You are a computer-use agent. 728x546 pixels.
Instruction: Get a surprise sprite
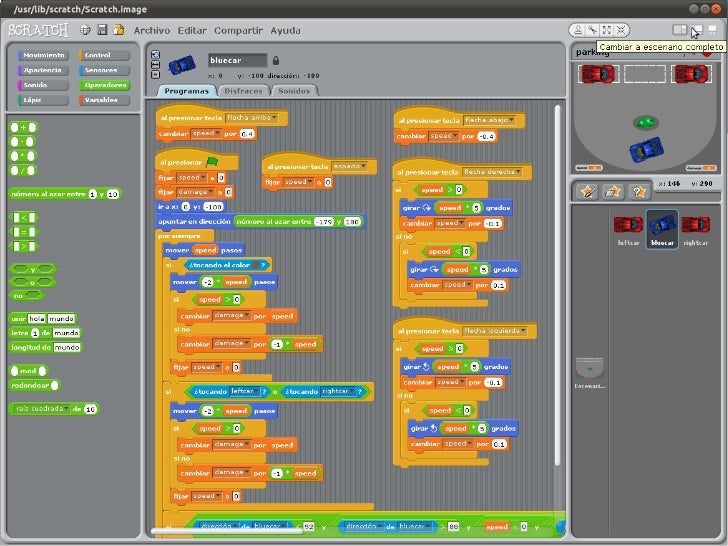tap(639, 191)
